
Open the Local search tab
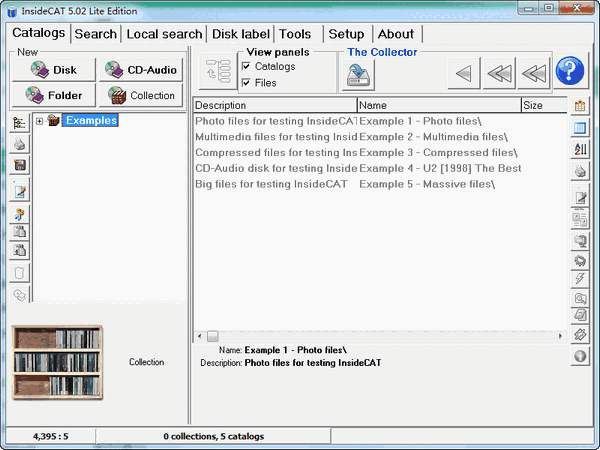tap(164, 34)
